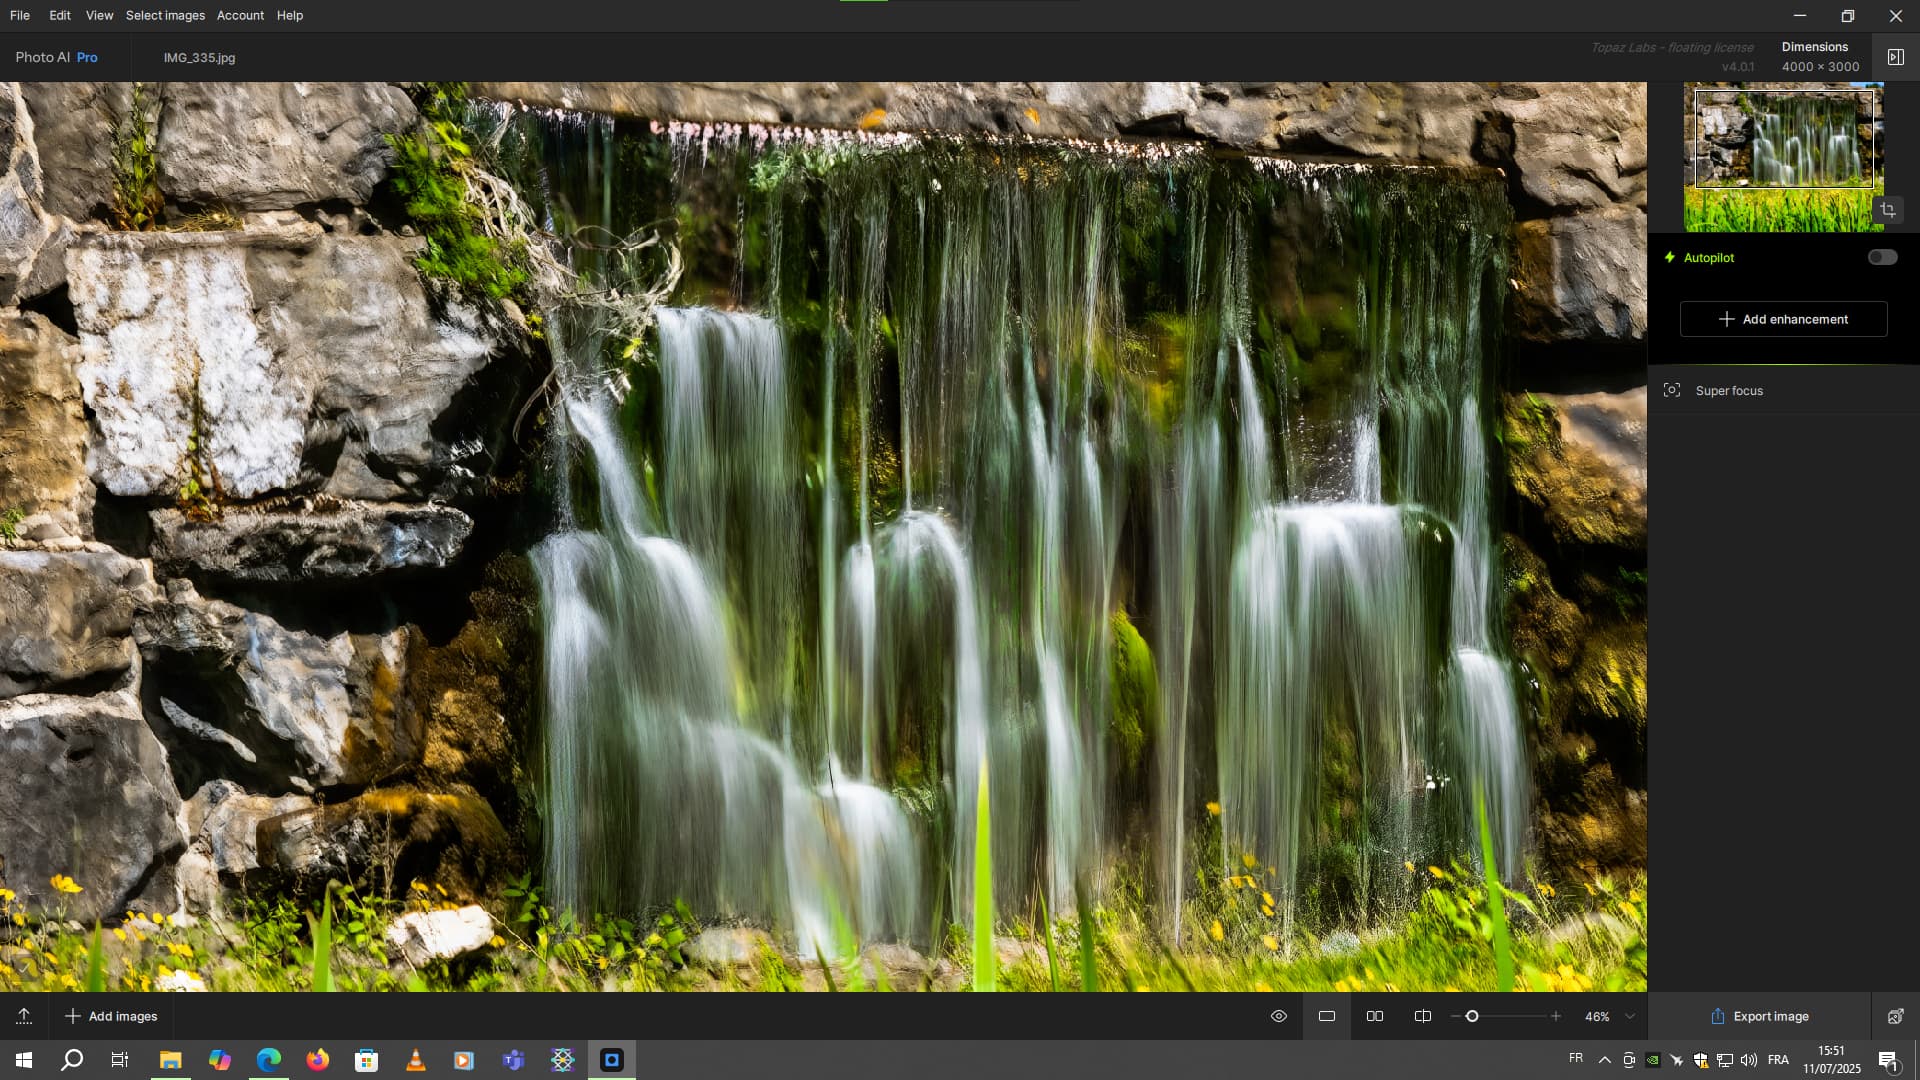Open the 46% zoom level dropdown
The image size is (1920, 1080).
(1630, 1016)
